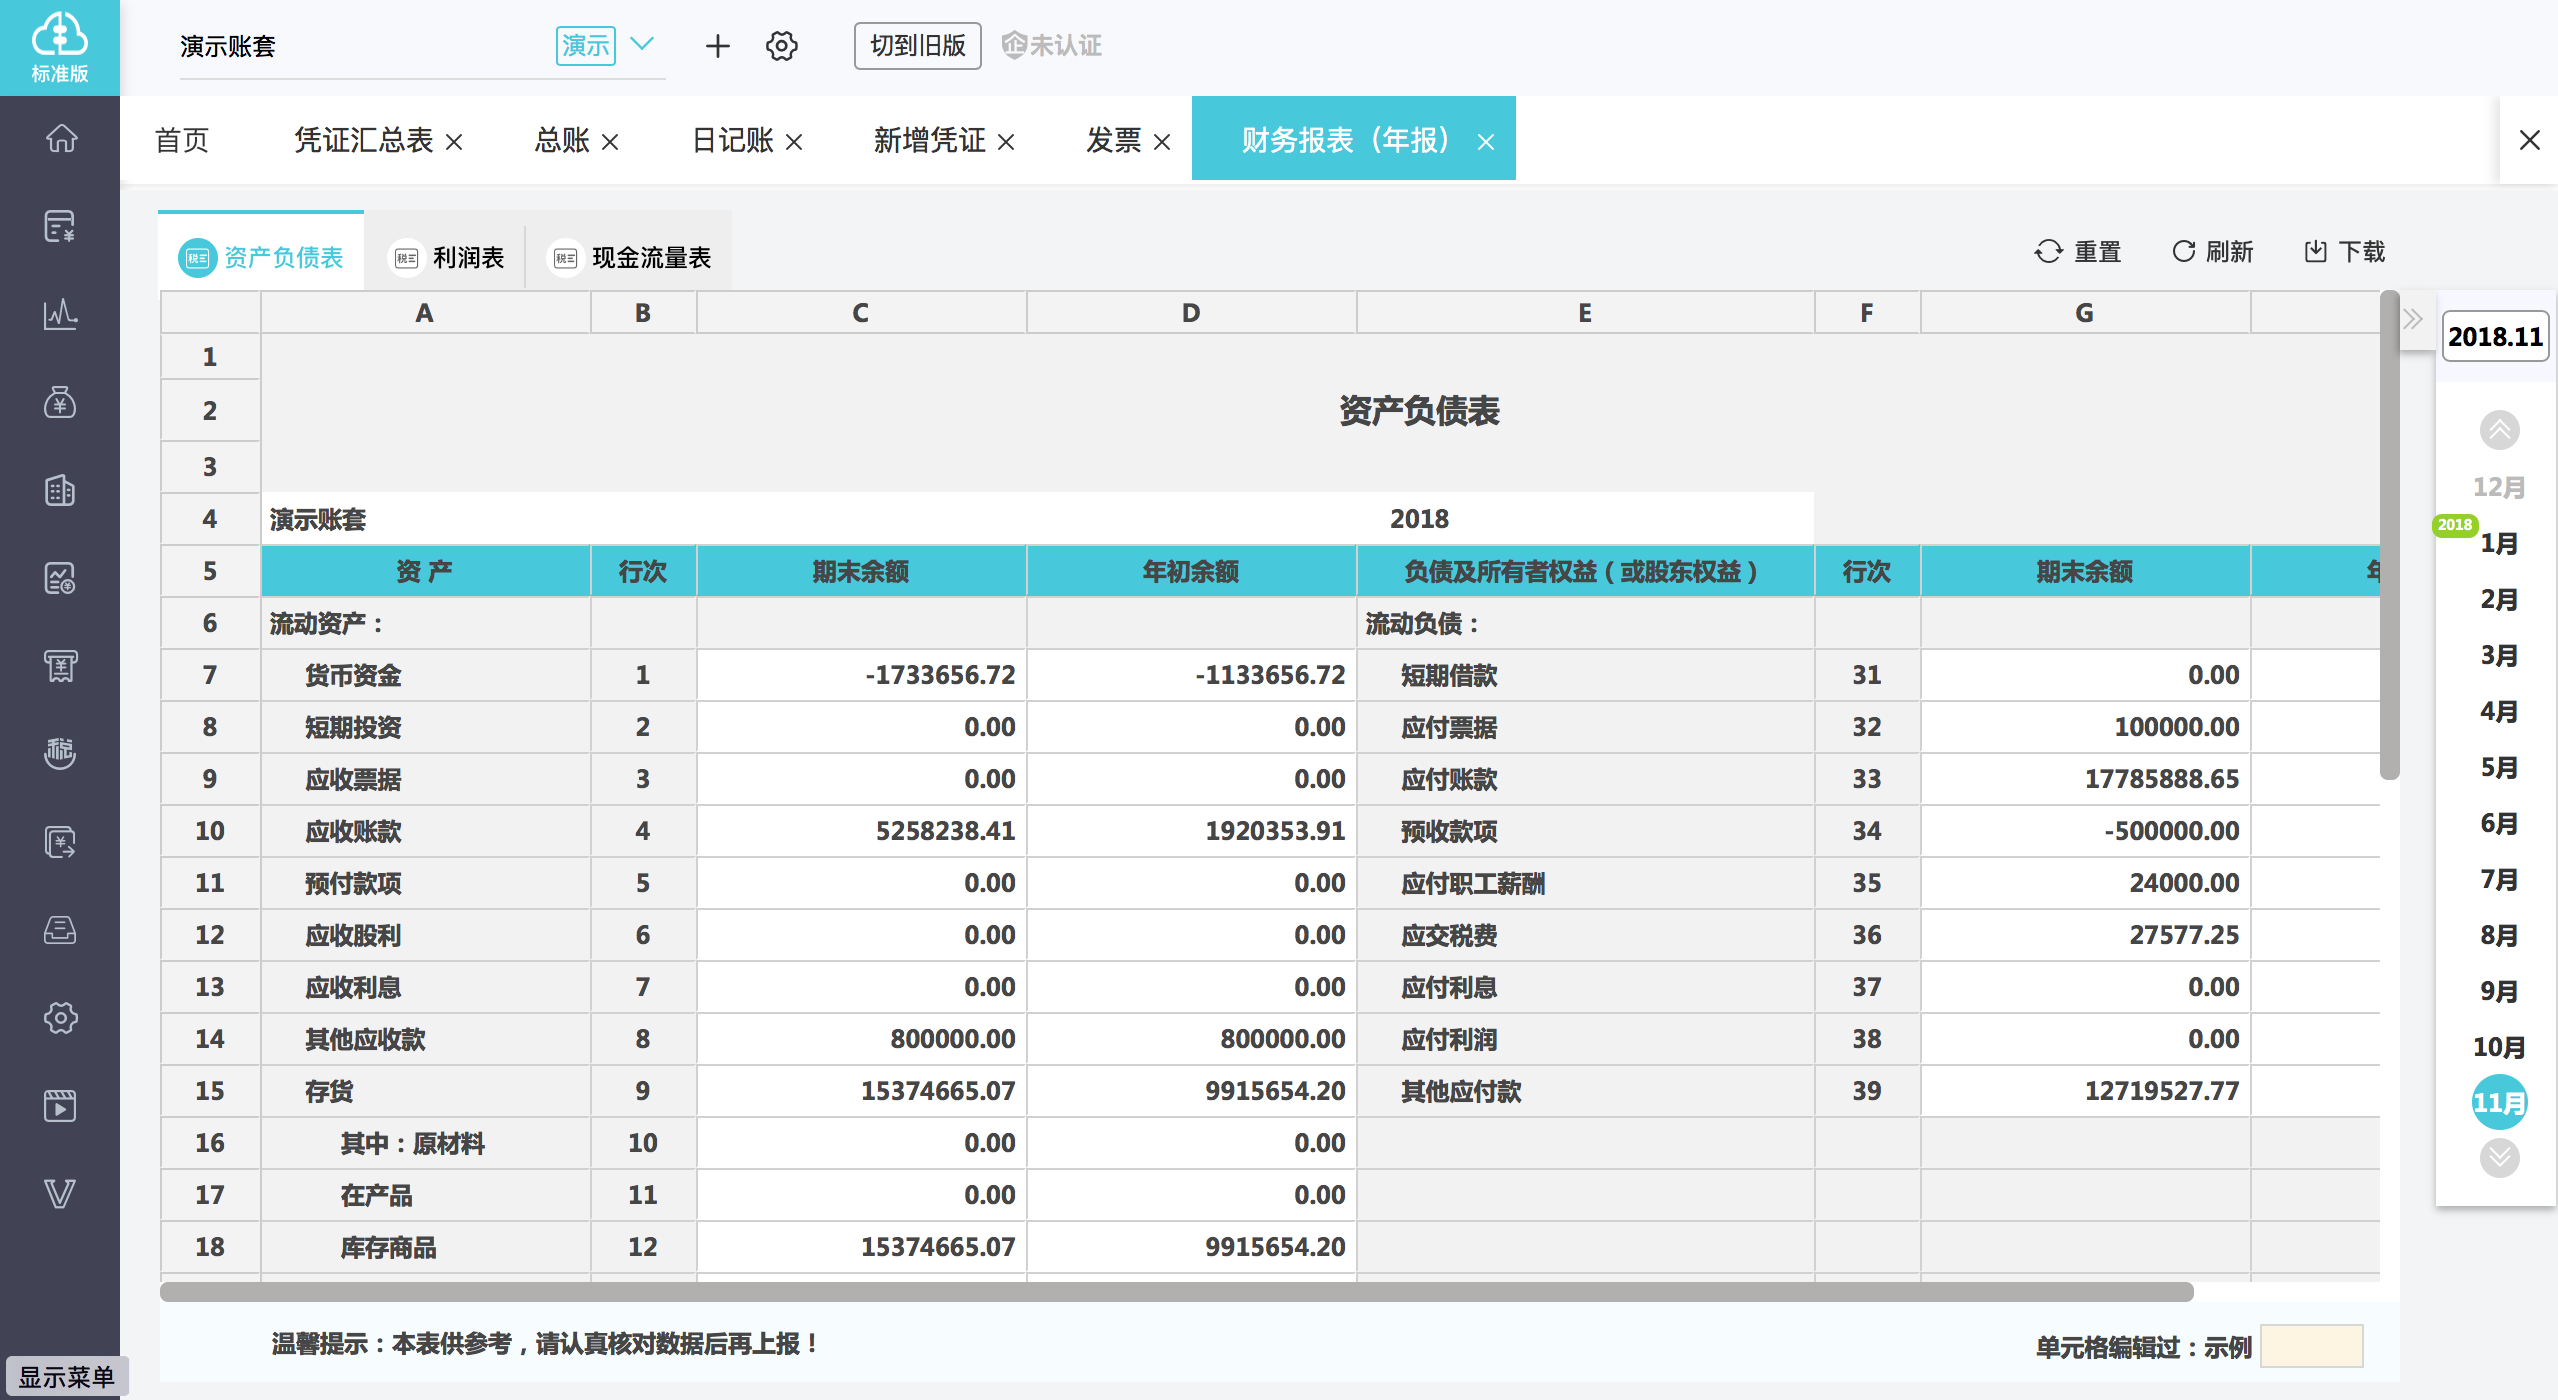2558x1400 pixels.
Task: Move to previous year with up chevron
Action: click(2499, 431)
